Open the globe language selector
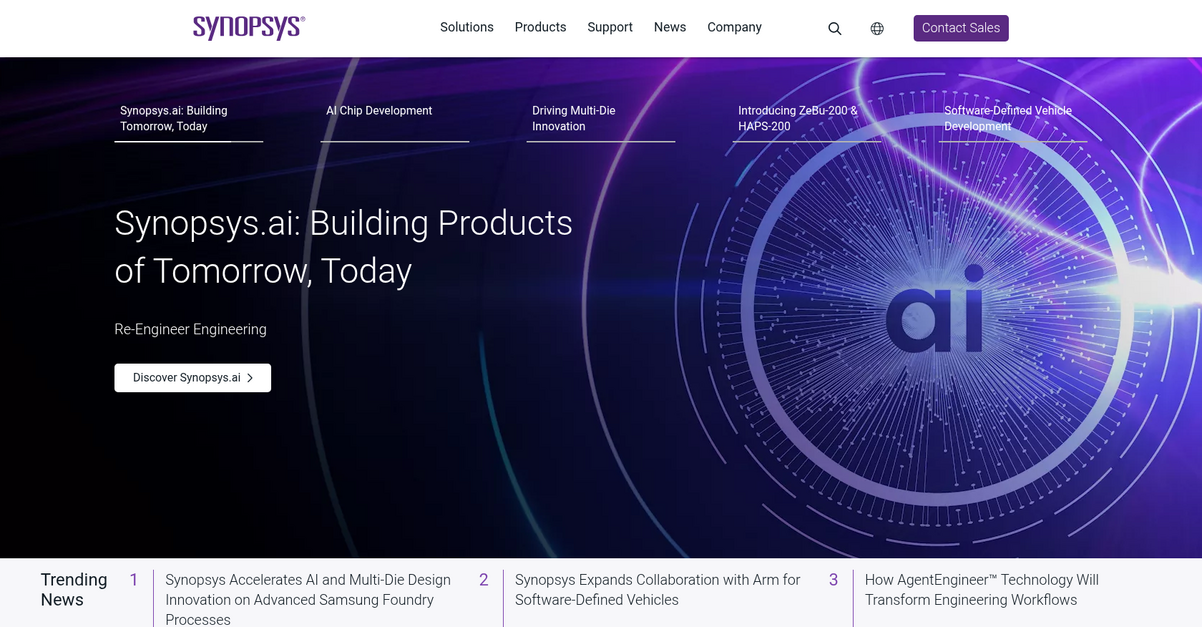 [877, 28]
